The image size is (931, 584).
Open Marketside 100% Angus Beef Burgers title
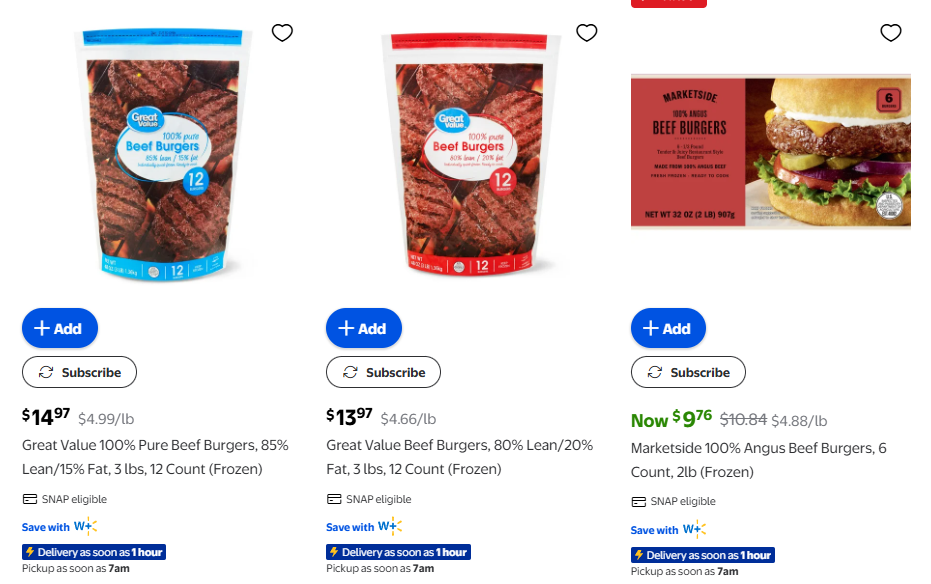[758, 460]
